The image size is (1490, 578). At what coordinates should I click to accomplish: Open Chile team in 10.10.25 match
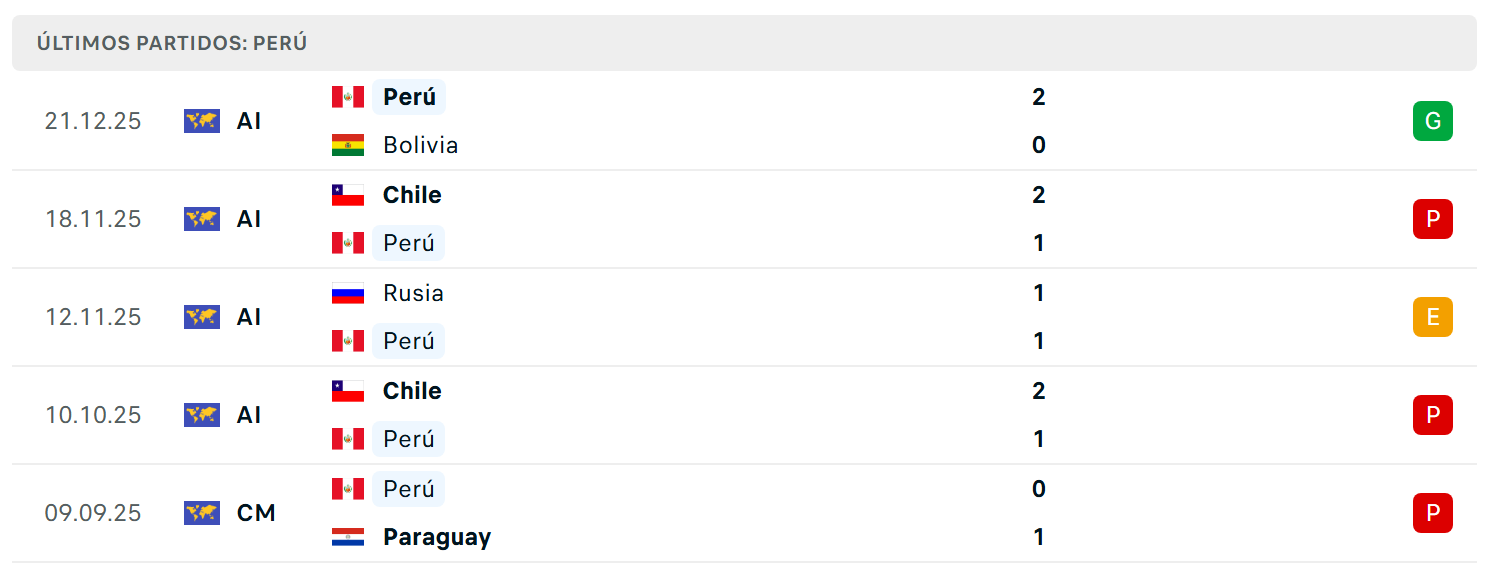click(x=412, y=391)
